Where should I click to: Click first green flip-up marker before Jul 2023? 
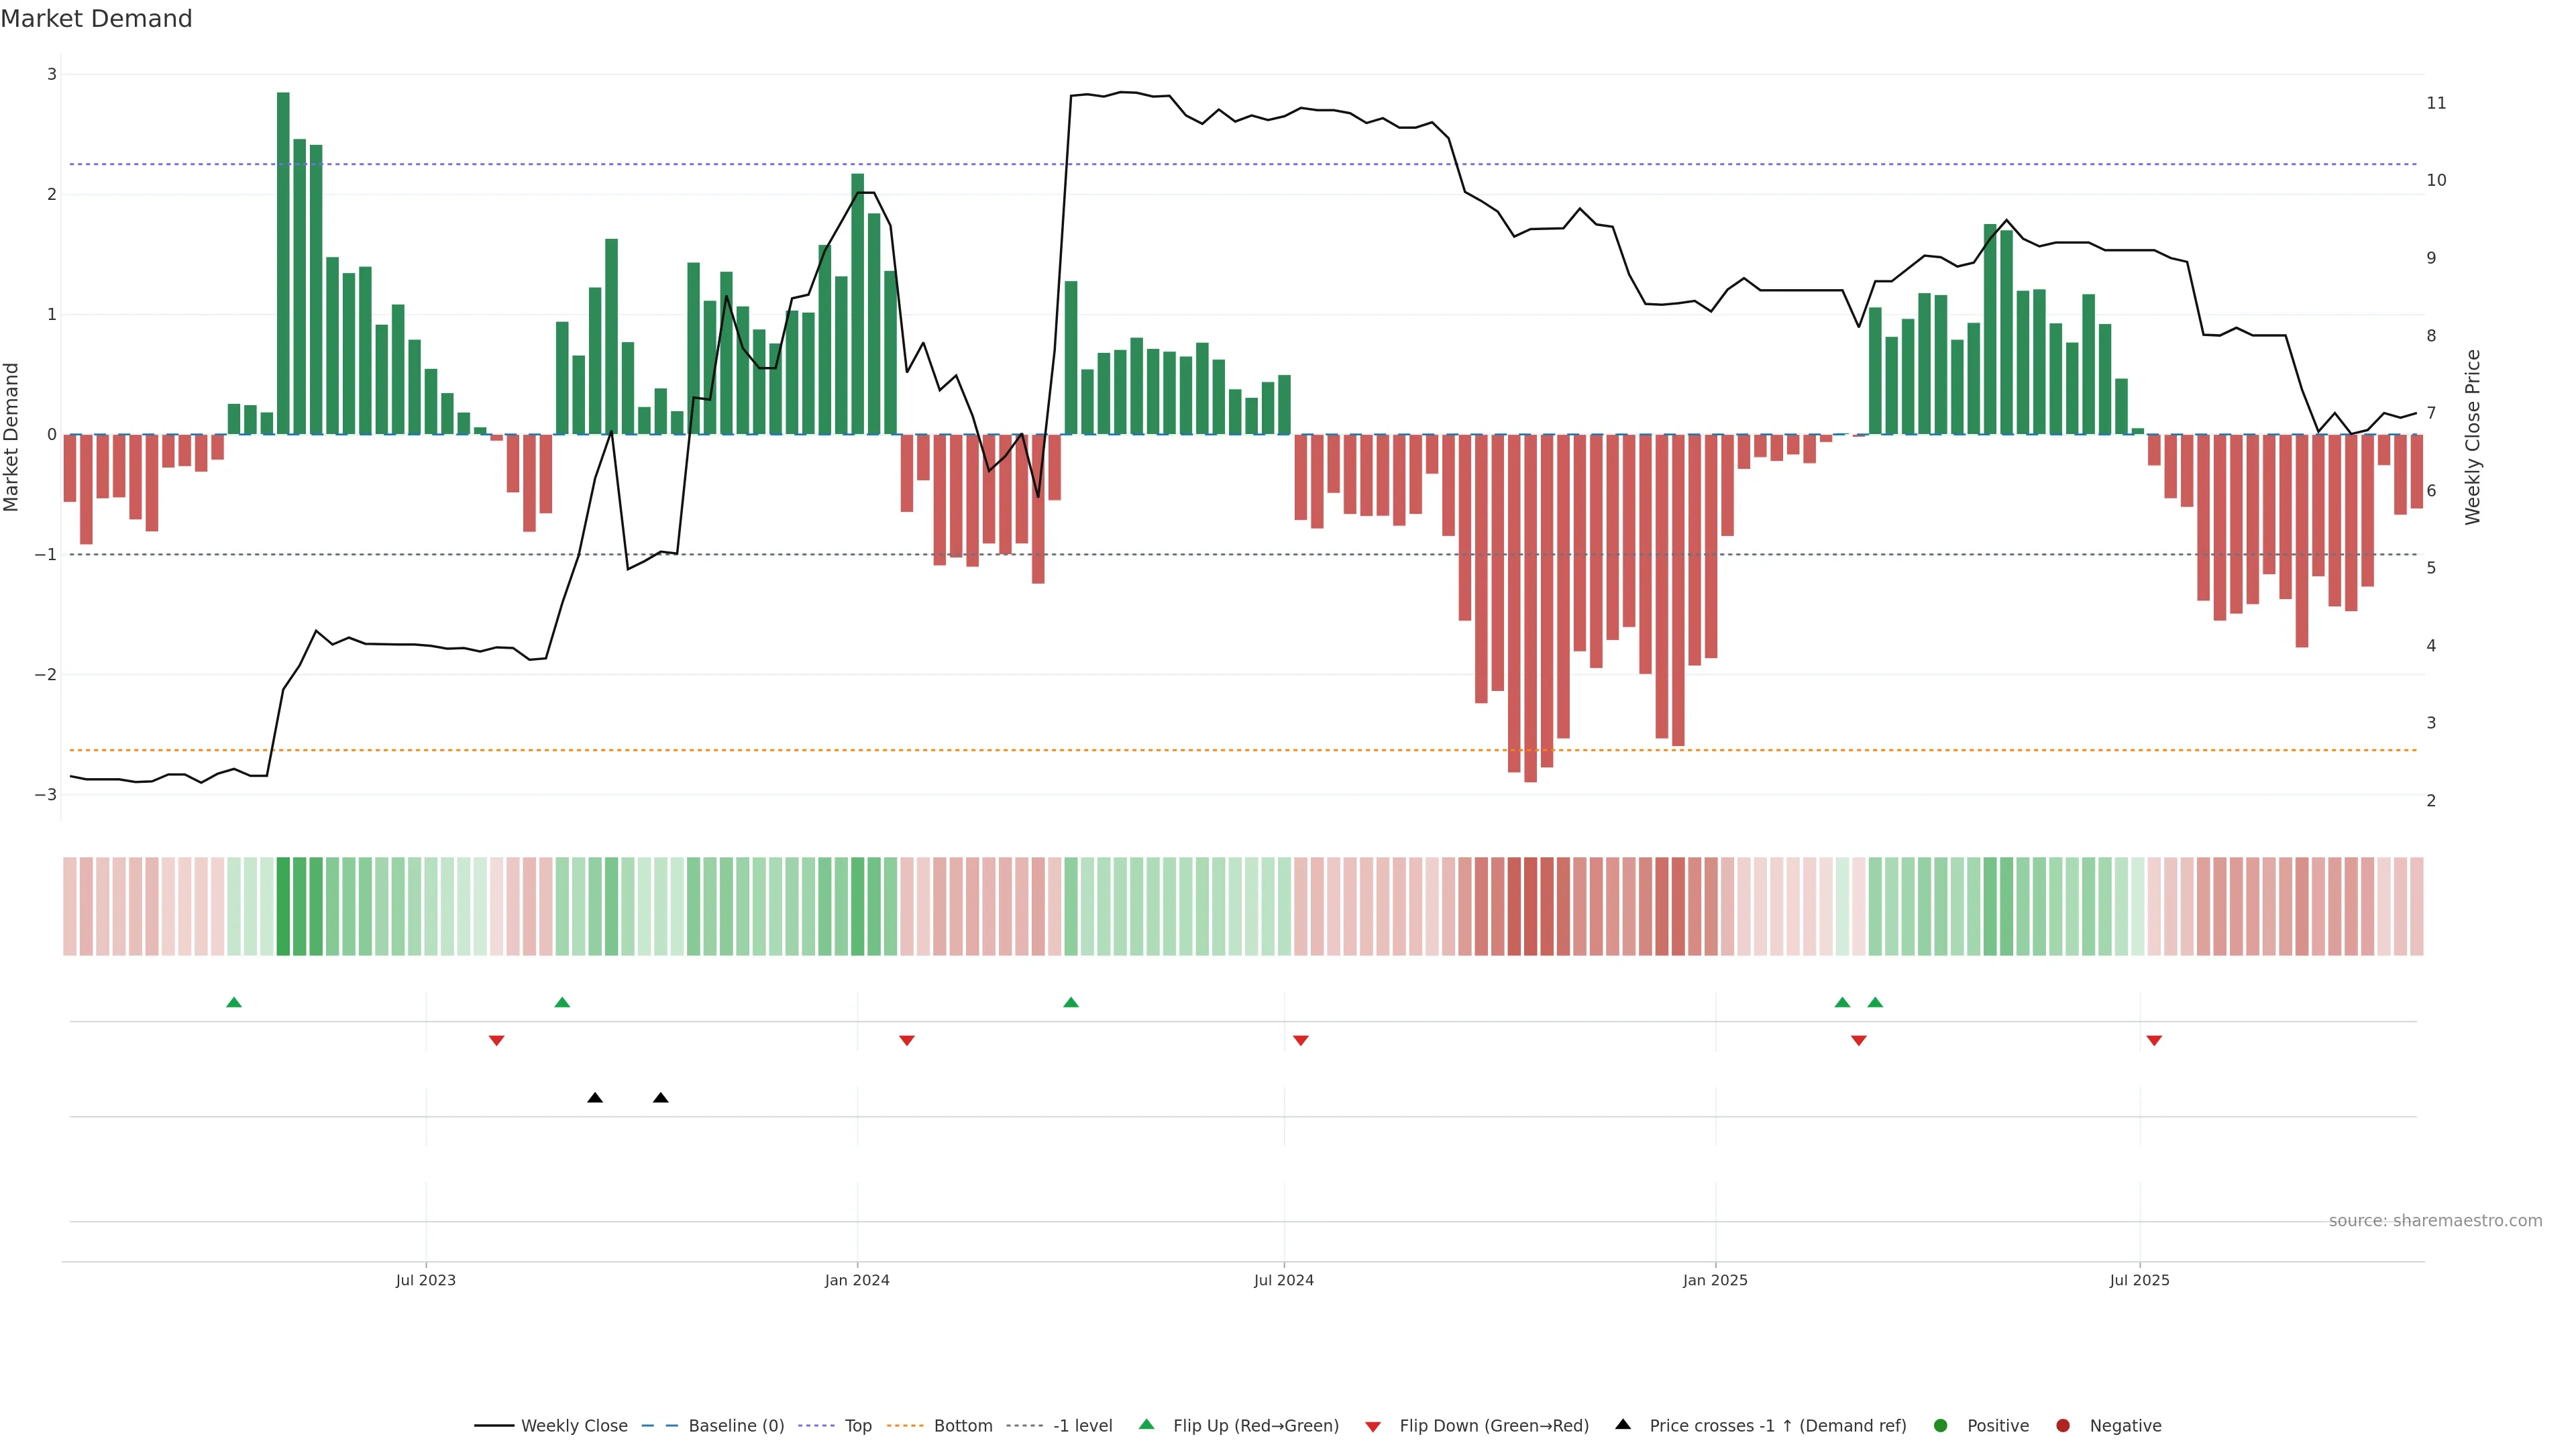click(x=234, y=1002)
